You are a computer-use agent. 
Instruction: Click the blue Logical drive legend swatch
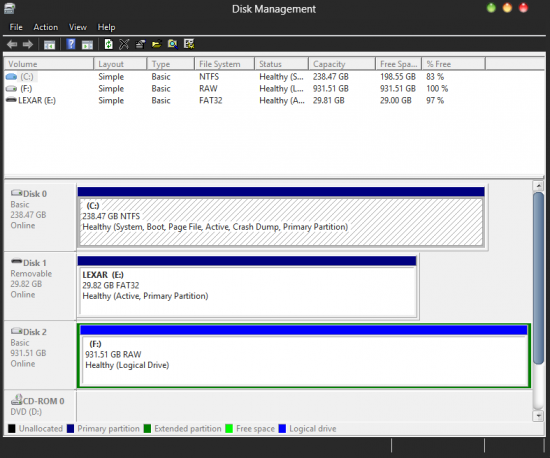pos(282,429)
